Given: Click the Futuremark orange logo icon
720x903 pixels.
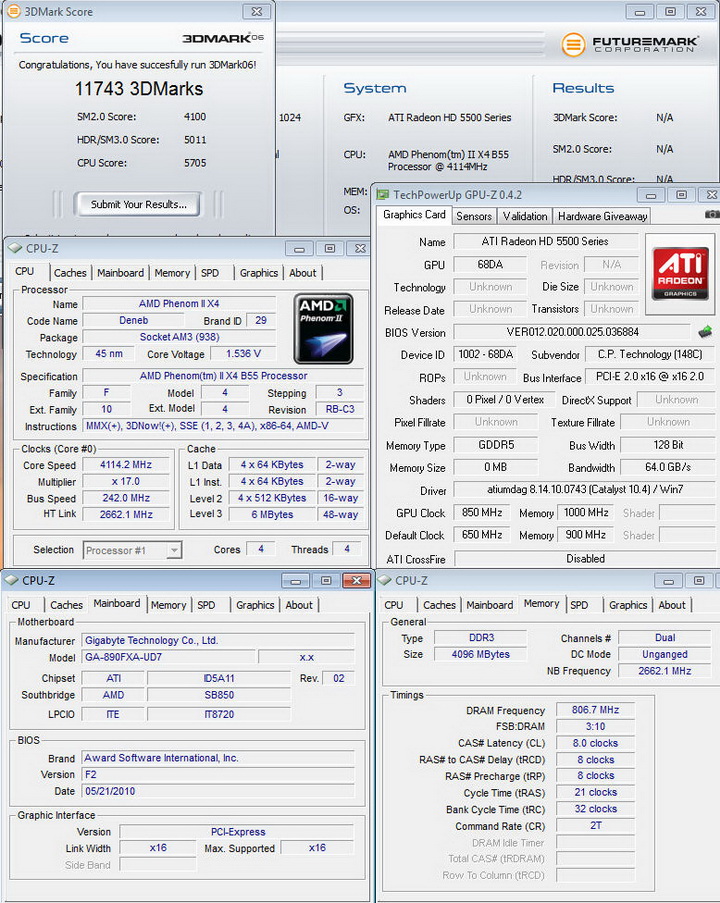Looking at the screenshot, I should [573, 44].
